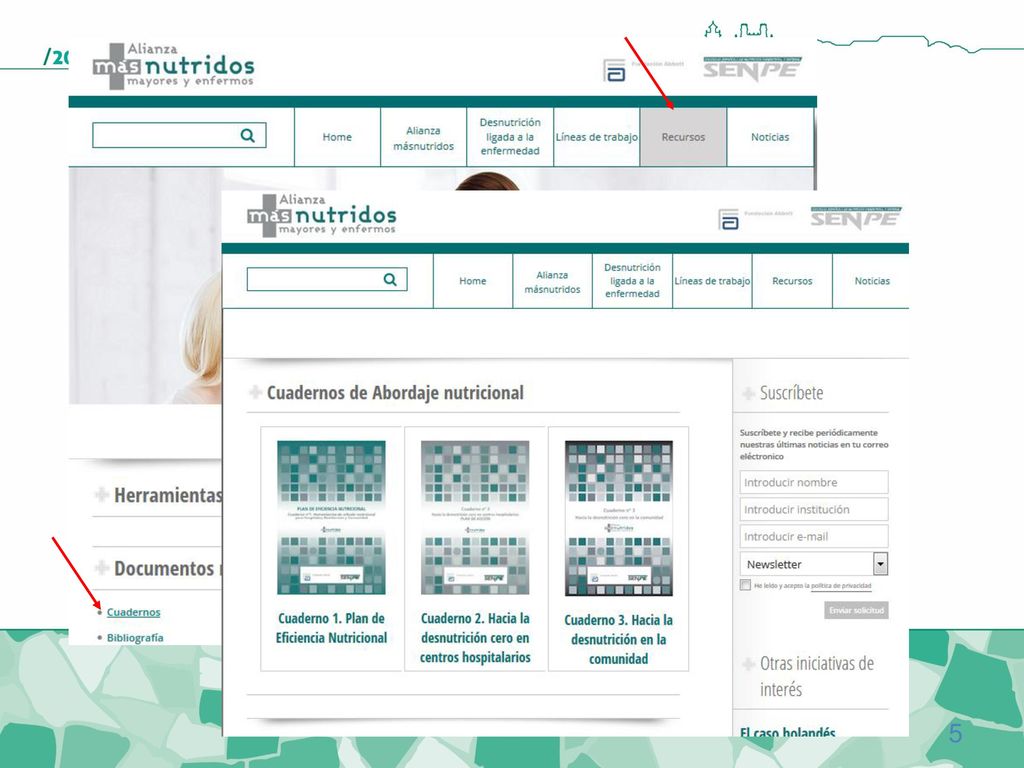Click the Documentos heading in back window

click(x=164, y=568)
